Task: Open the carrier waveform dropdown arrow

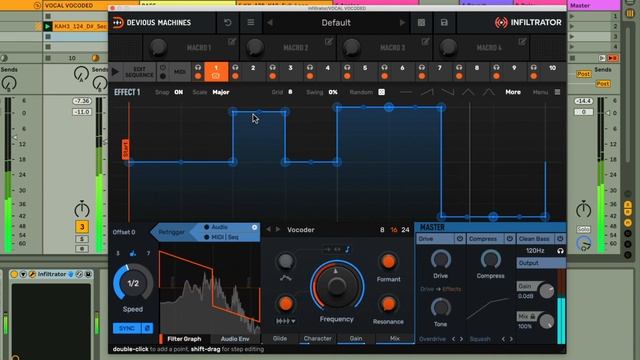Action: coord(293,322)
